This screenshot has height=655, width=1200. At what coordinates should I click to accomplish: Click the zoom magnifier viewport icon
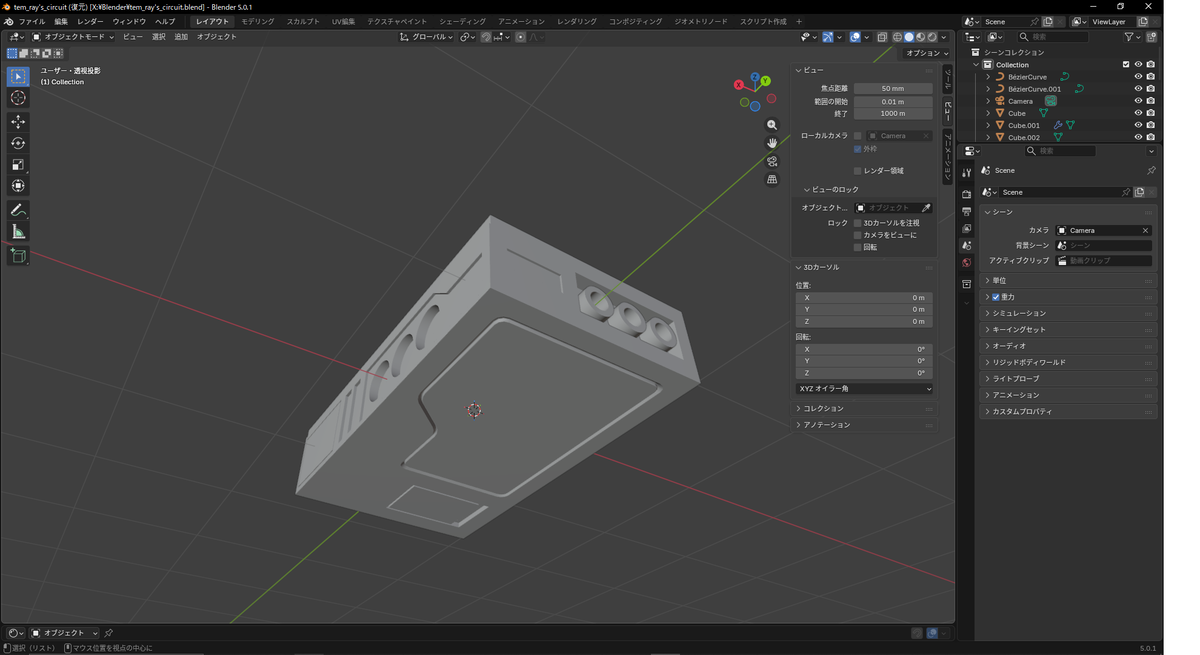[x=772, y=125]
